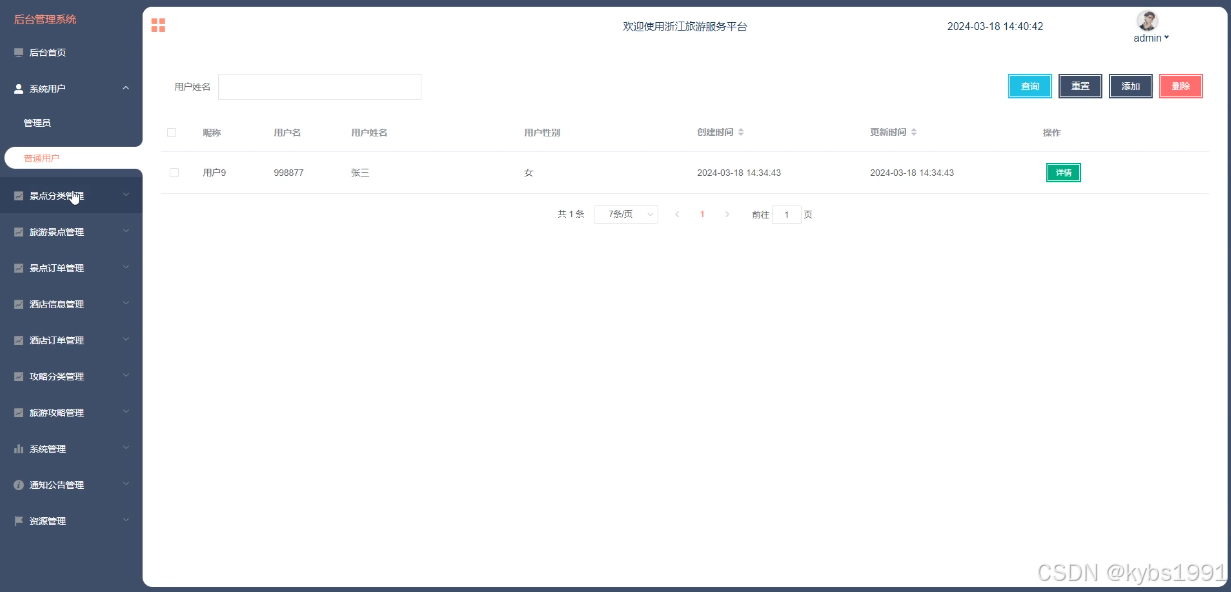Select the 普通用户 submenu item
1231x592 pixels.
[71, 158]
